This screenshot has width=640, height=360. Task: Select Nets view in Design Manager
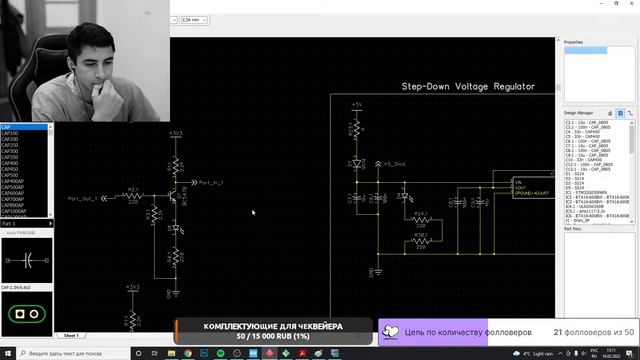click(x=631, y=113)
